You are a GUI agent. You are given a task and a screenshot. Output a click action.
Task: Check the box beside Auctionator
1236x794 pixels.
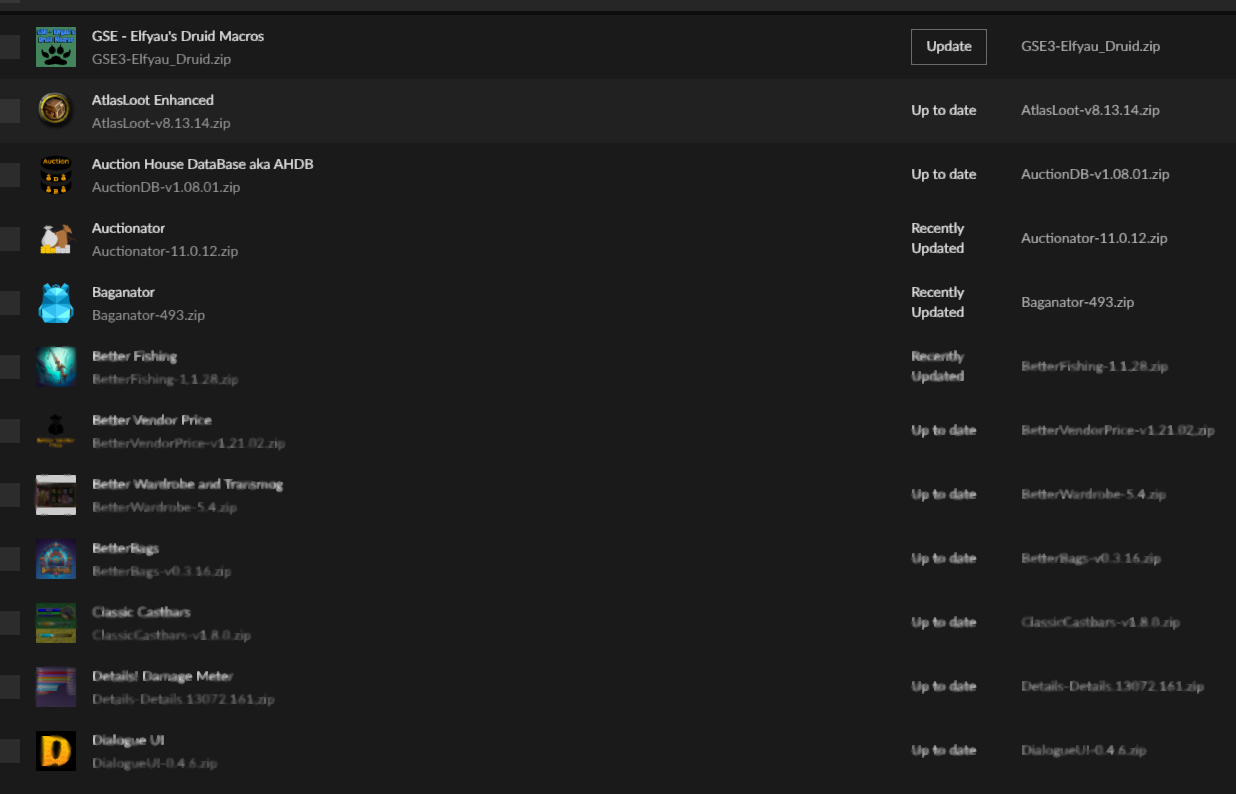click(9, 239)
